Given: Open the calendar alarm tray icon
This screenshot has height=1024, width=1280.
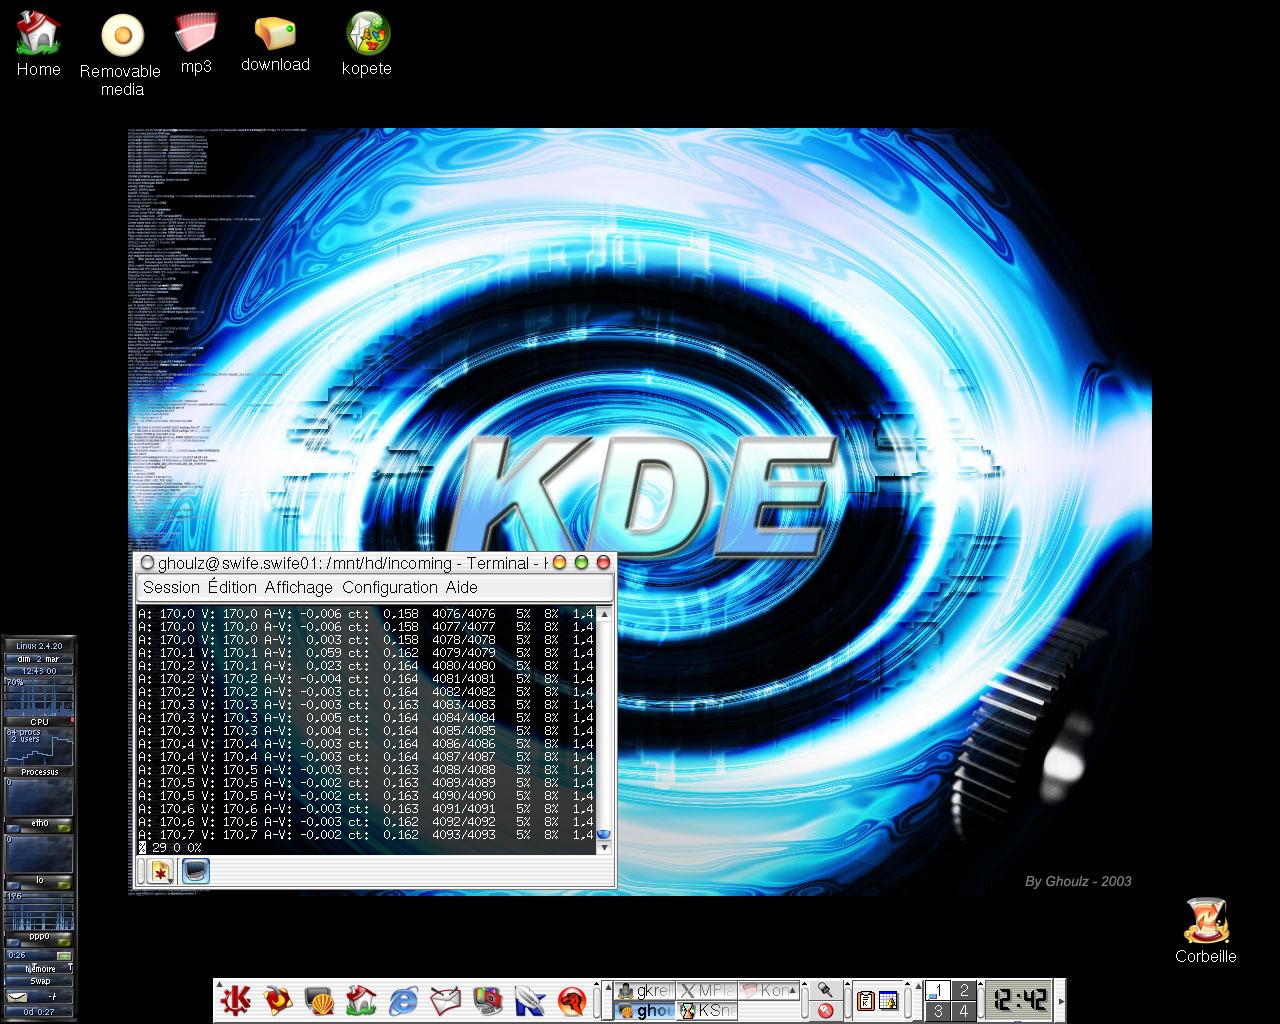Looking at the screenshot, I should click(x=888, y=1001).
